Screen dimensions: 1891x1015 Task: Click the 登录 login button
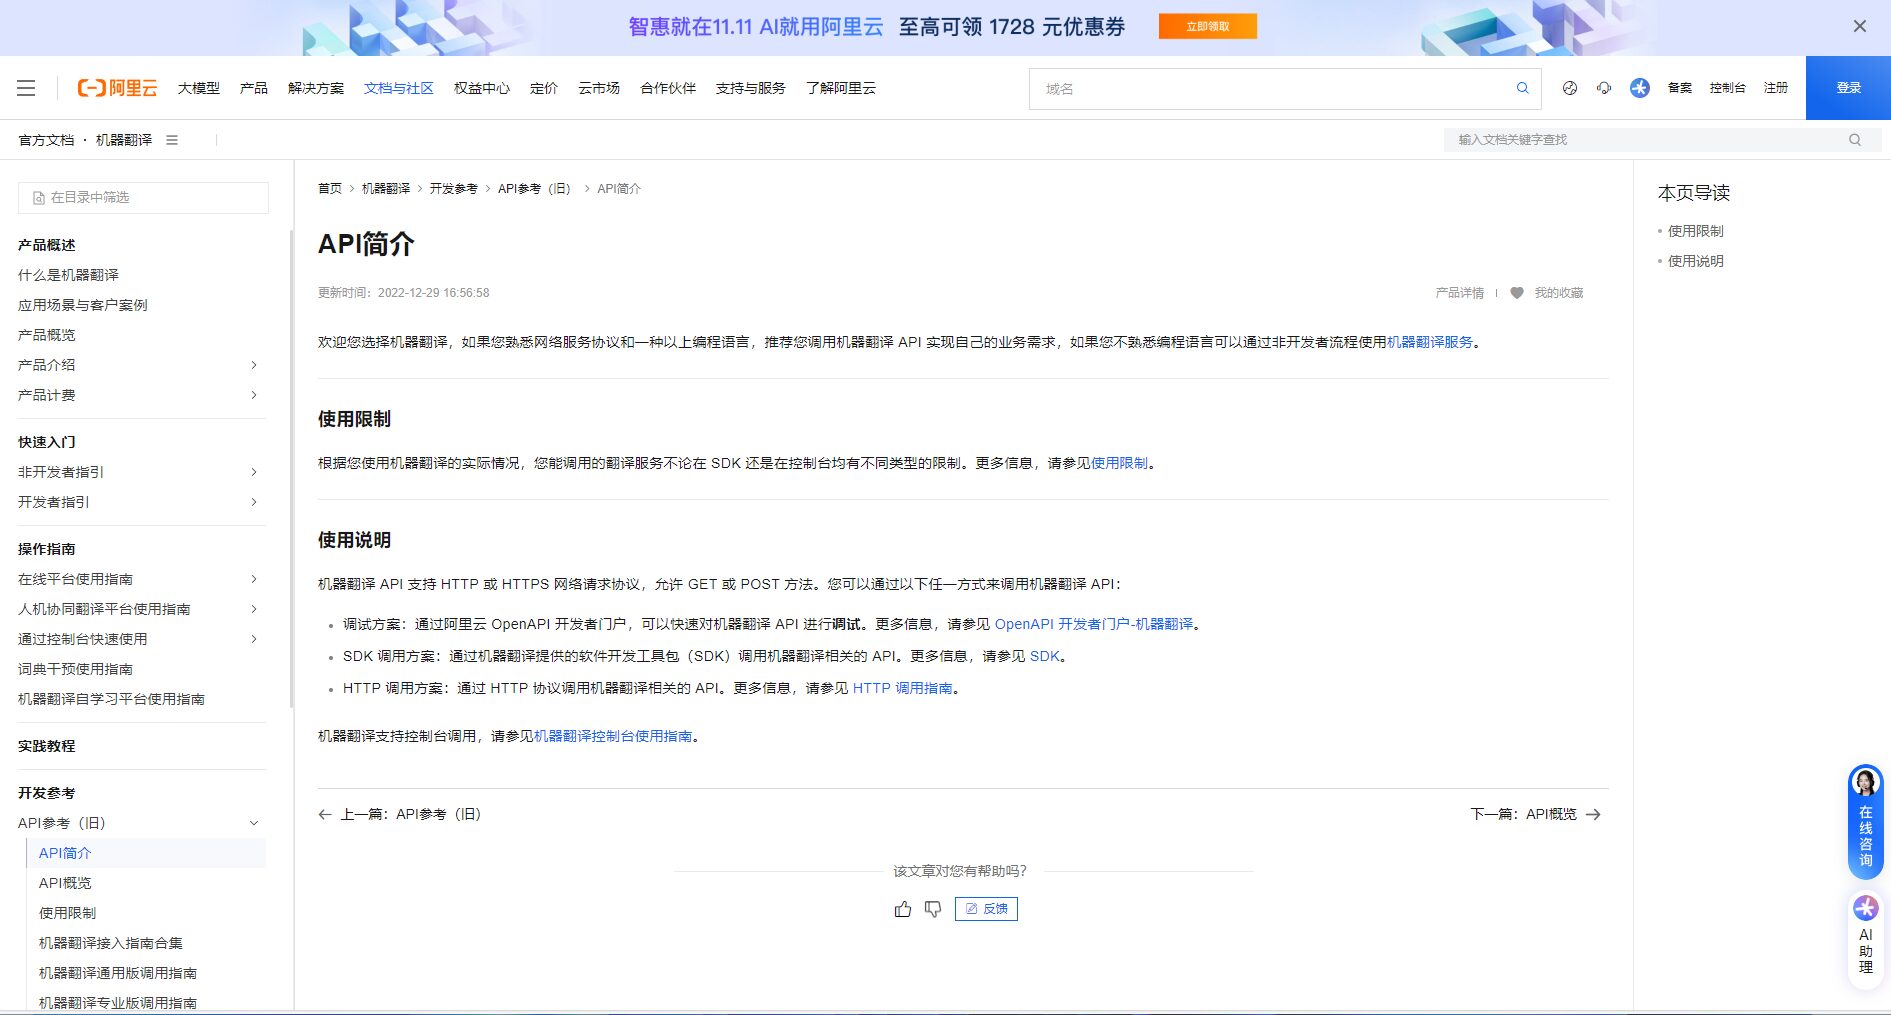1847,88
